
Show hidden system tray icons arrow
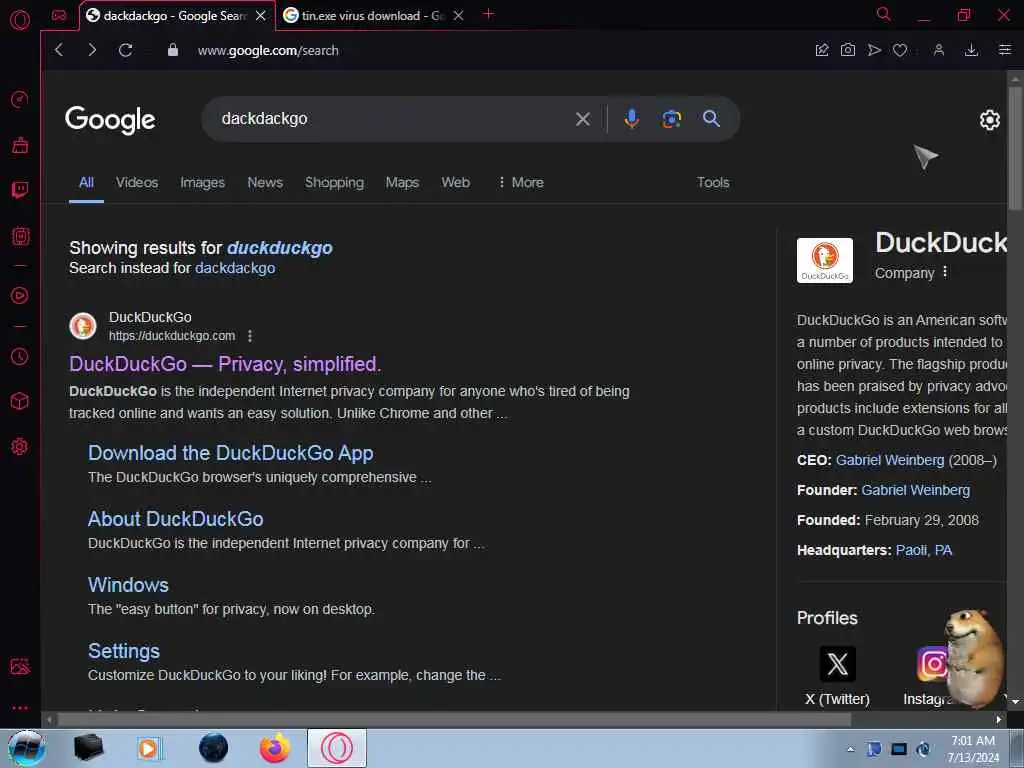[850, 749]
